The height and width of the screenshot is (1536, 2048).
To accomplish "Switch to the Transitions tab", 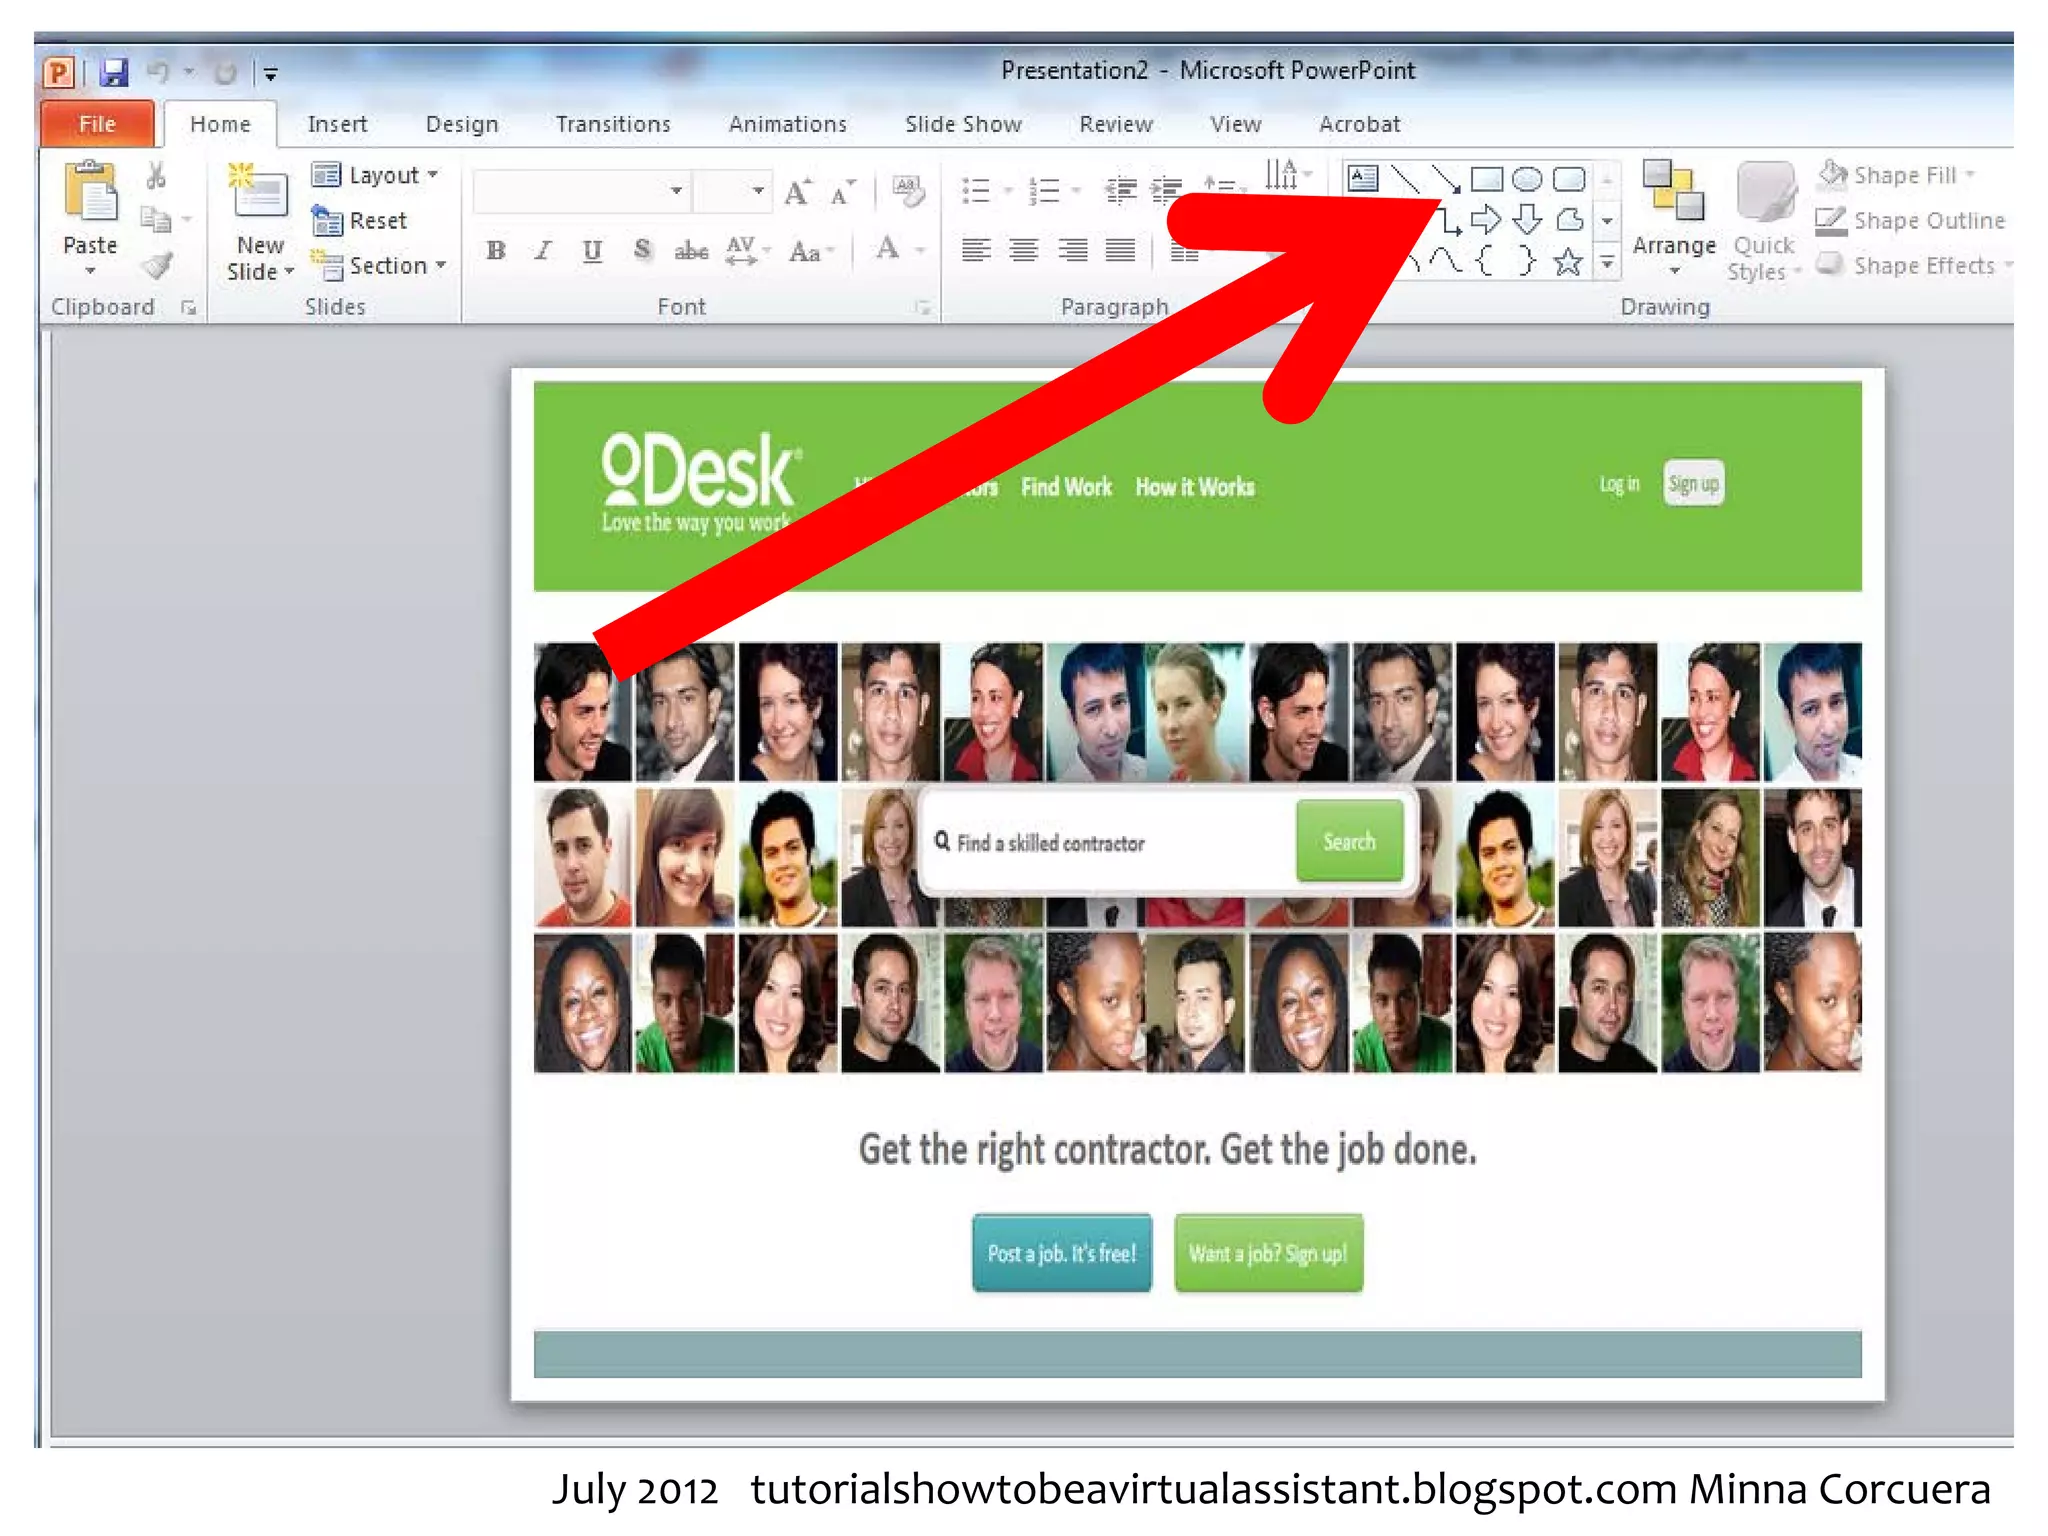I will click(613, 124).
